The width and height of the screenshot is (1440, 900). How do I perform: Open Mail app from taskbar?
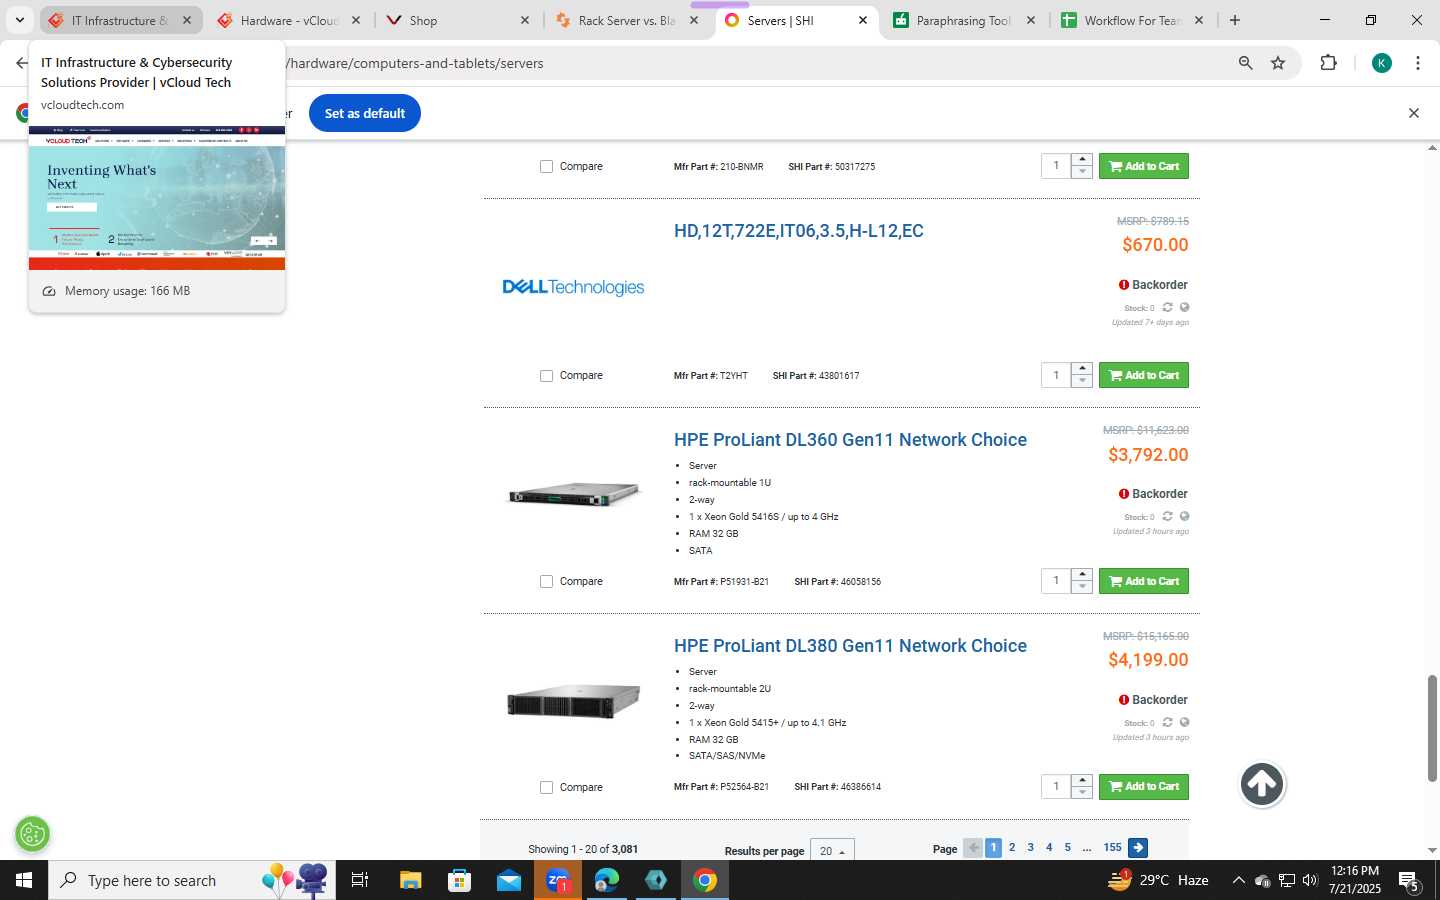(x=508, y=880)
